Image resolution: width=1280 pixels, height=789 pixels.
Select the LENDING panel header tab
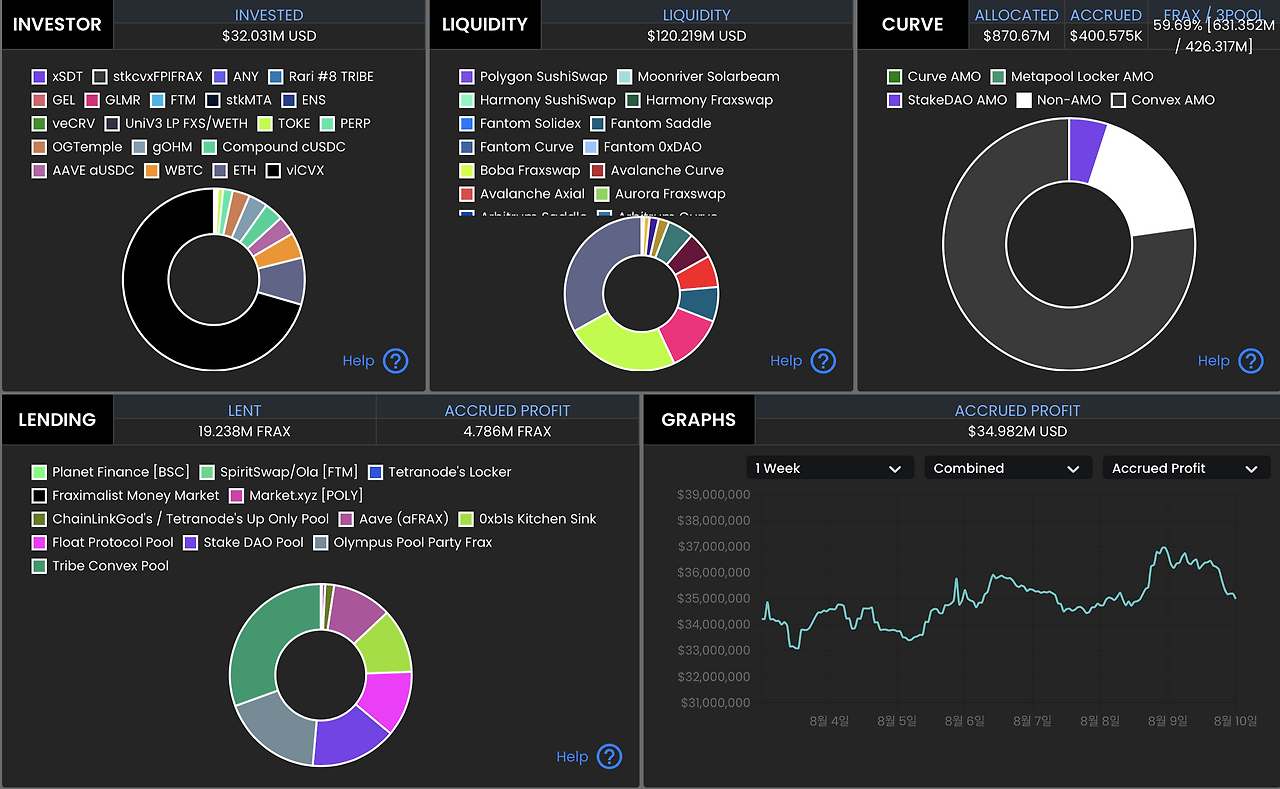(57, 420)
